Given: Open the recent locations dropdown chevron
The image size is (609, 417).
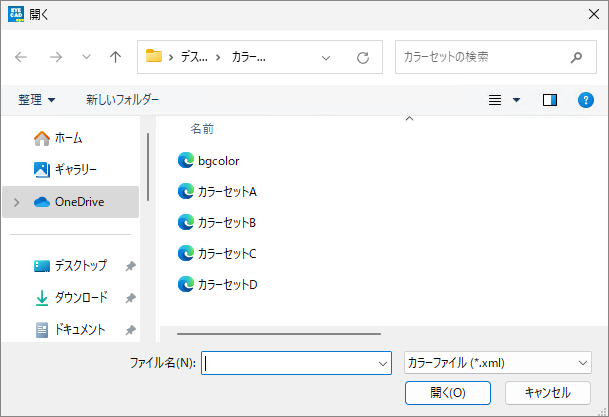Looking at the screenshot, I should pos(87,57).
